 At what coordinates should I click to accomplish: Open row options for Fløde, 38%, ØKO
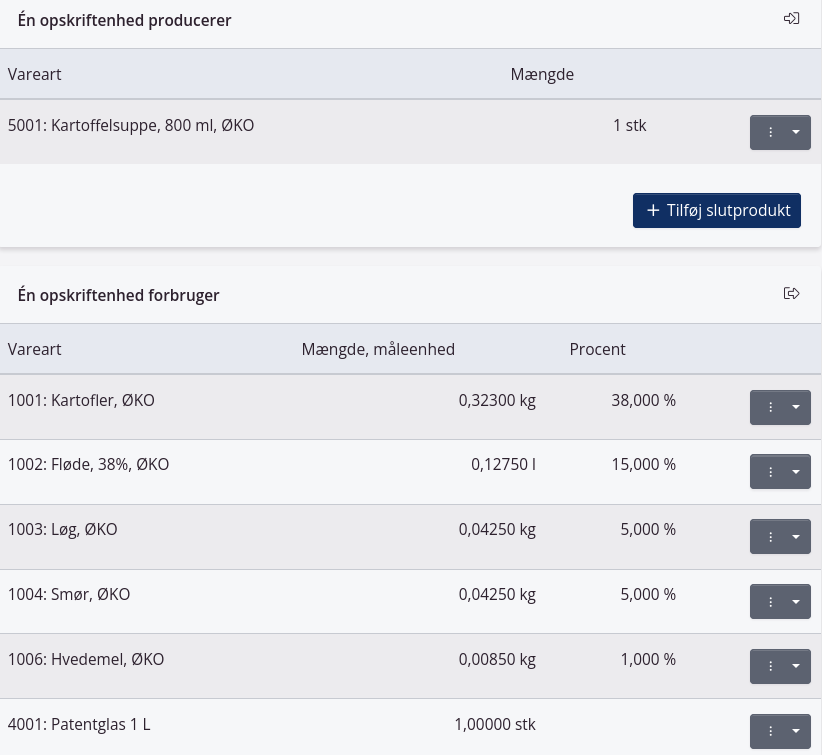click(x=780, y=472)
